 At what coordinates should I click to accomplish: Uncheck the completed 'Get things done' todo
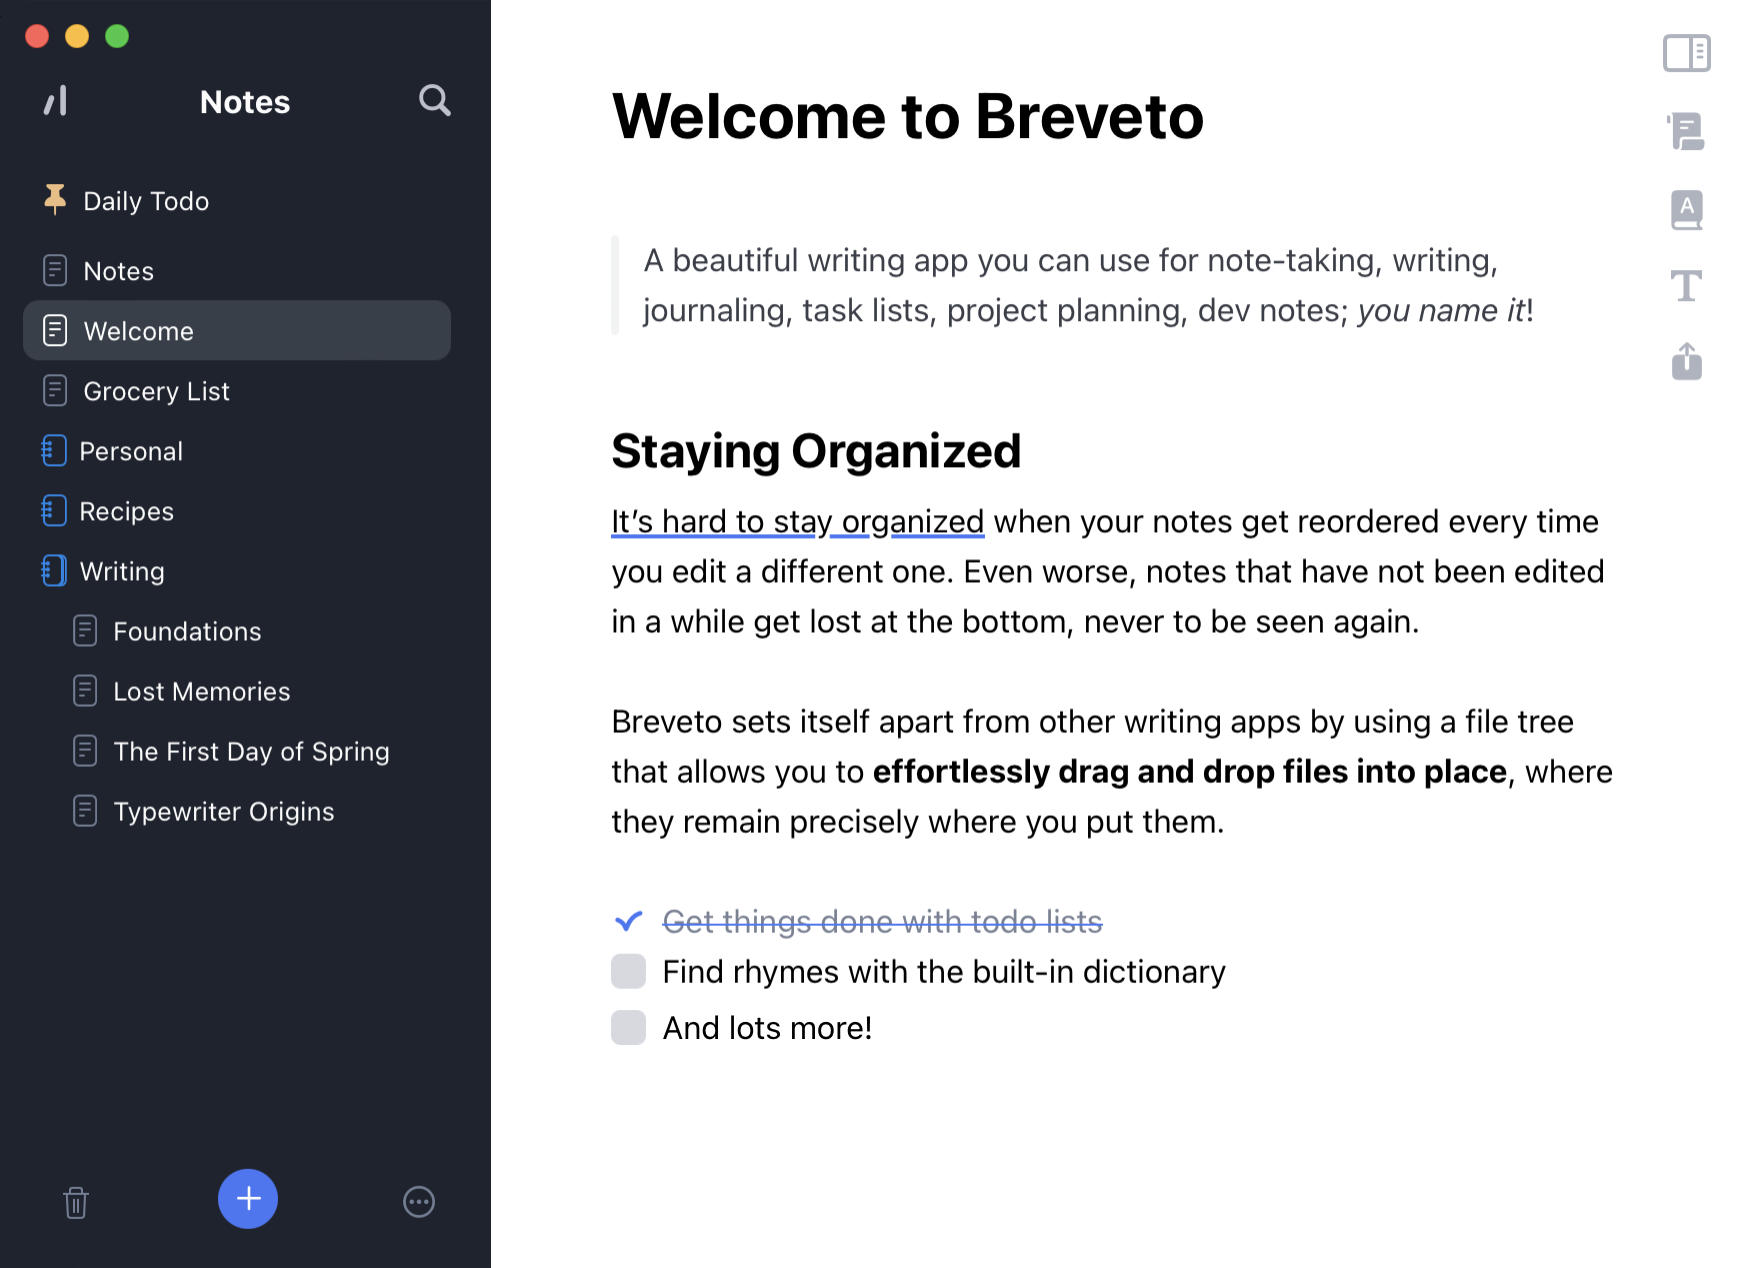[x=628, y=920]
